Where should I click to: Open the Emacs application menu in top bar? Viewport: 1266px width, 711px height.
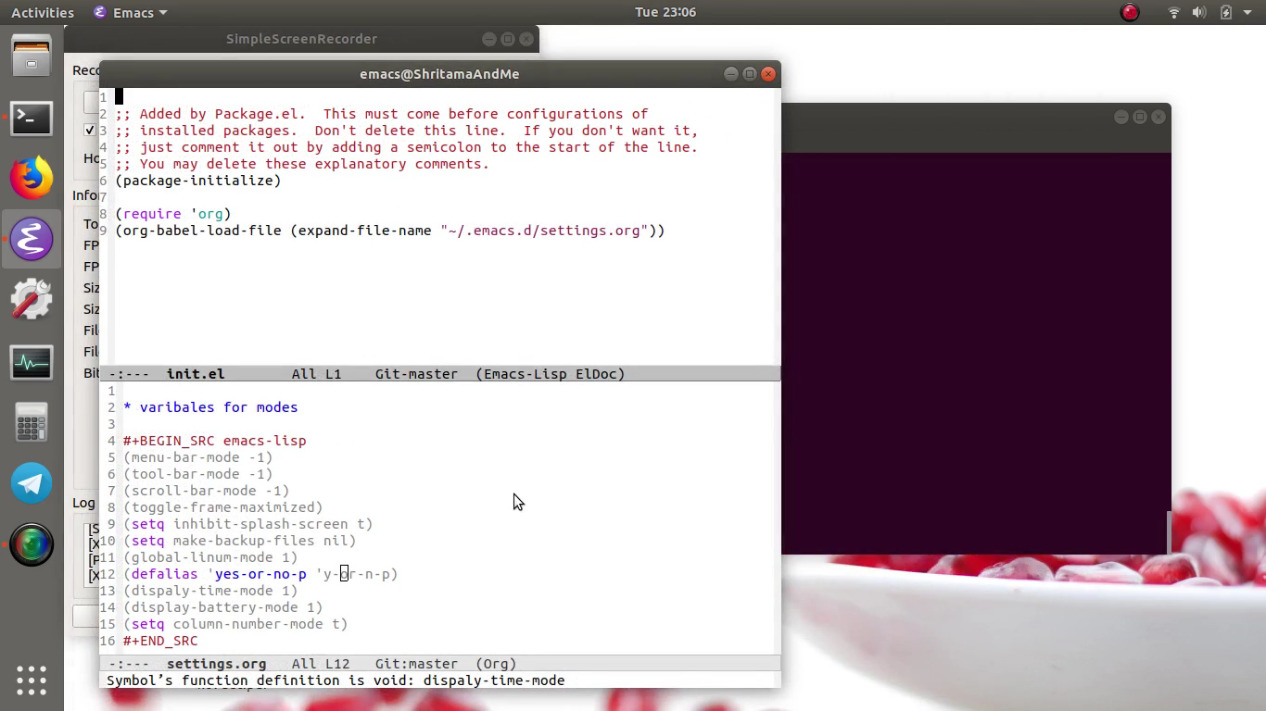point(130,12)
